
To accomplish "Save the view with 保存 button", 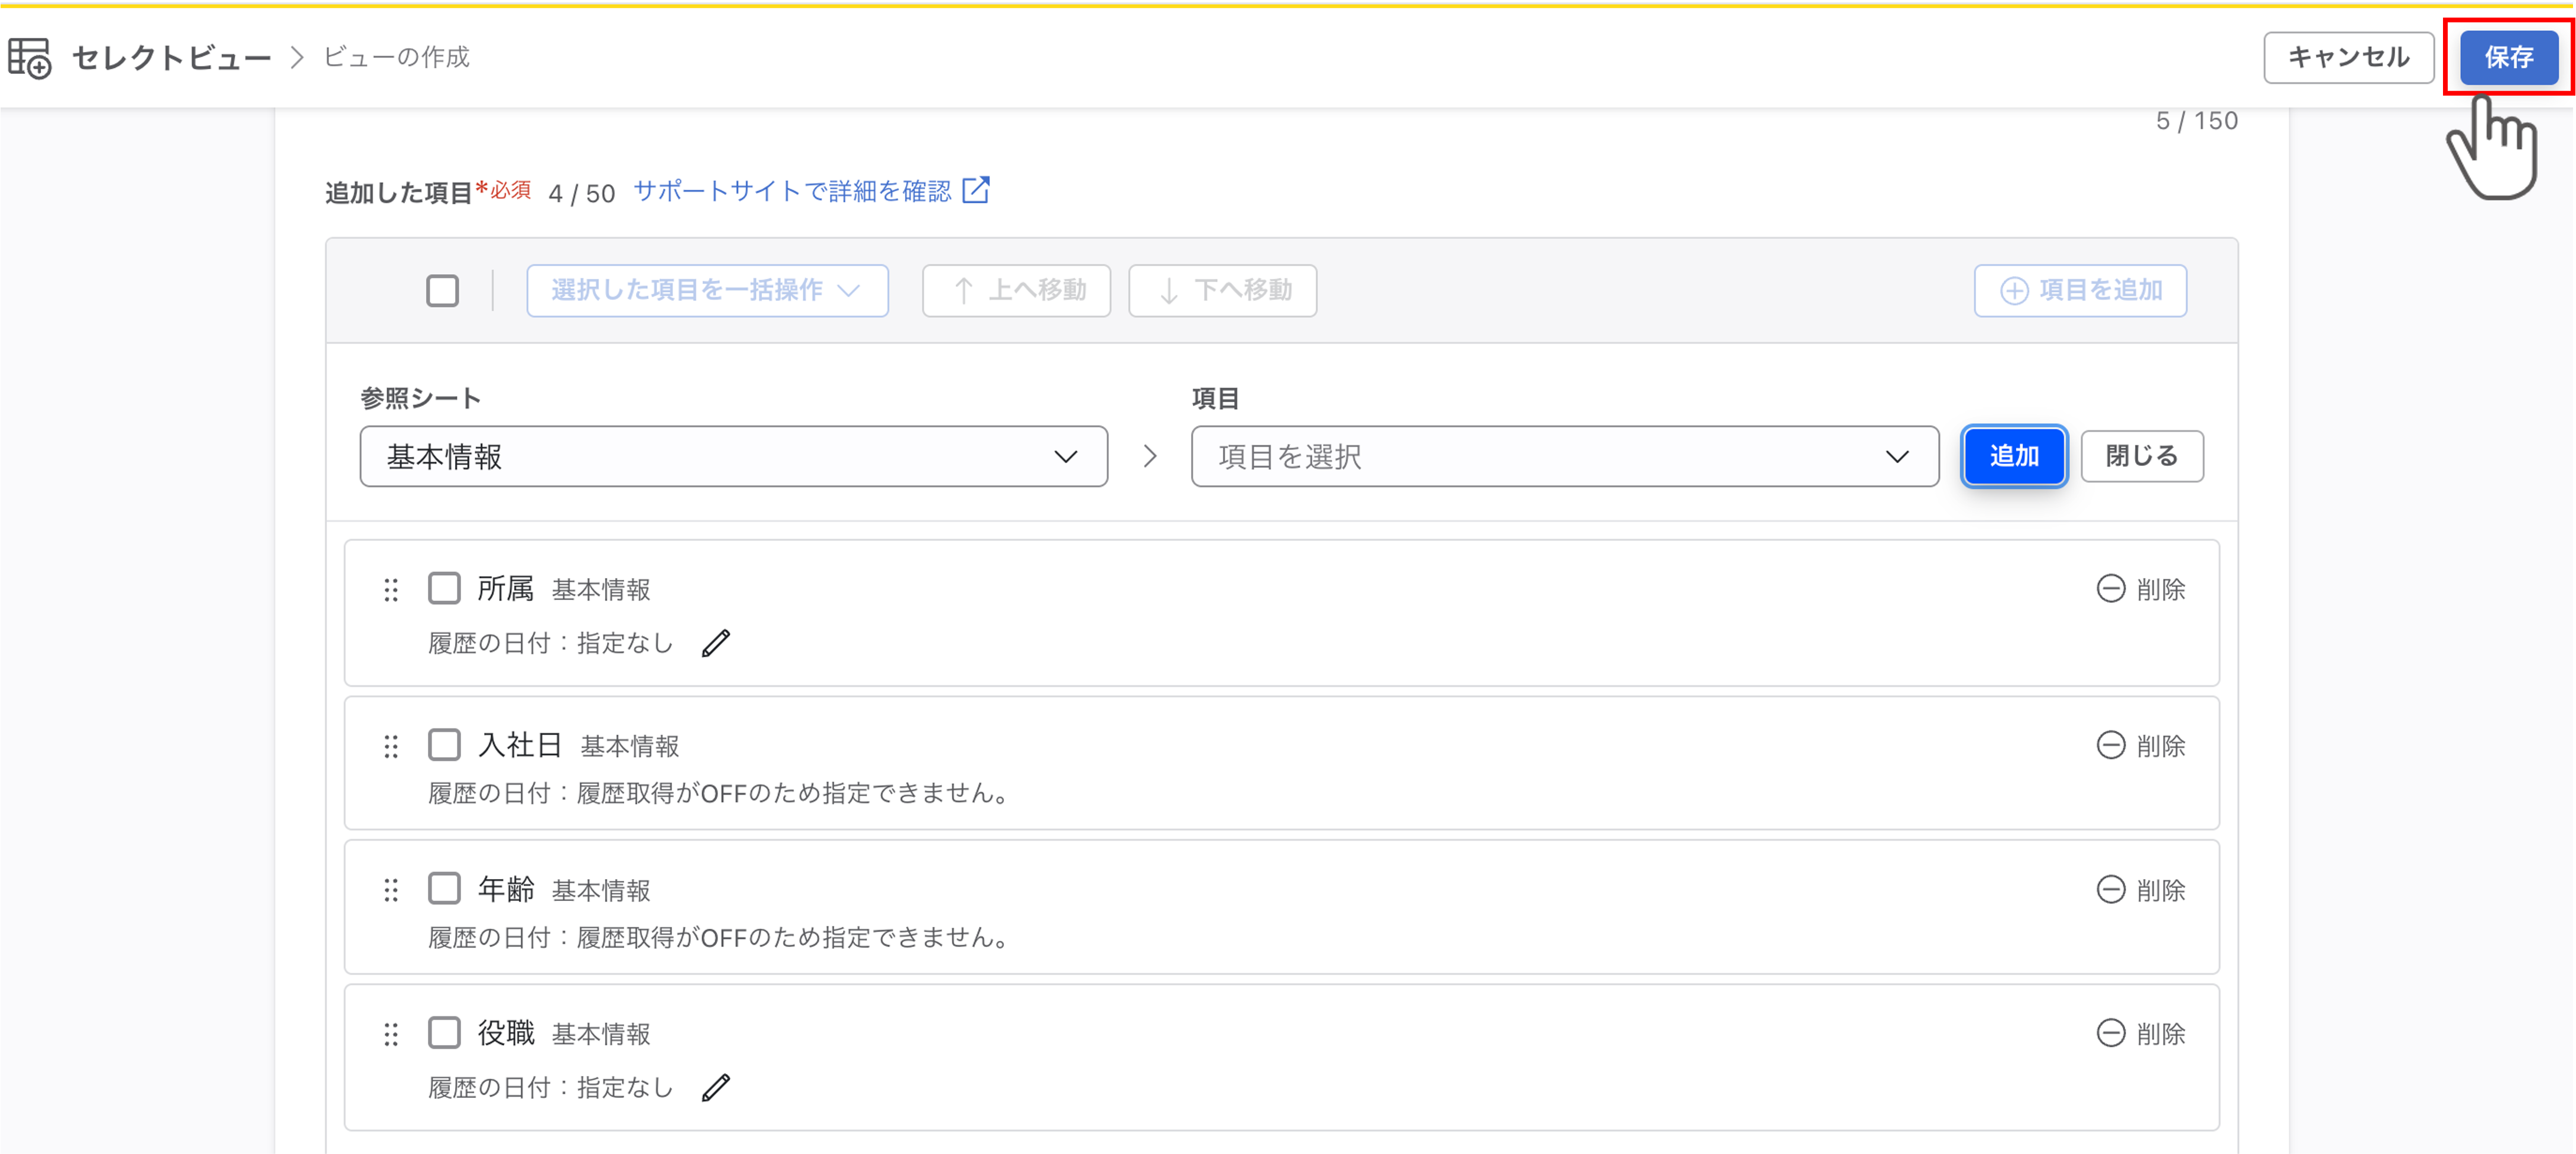I will click(x=2508, y=58).
